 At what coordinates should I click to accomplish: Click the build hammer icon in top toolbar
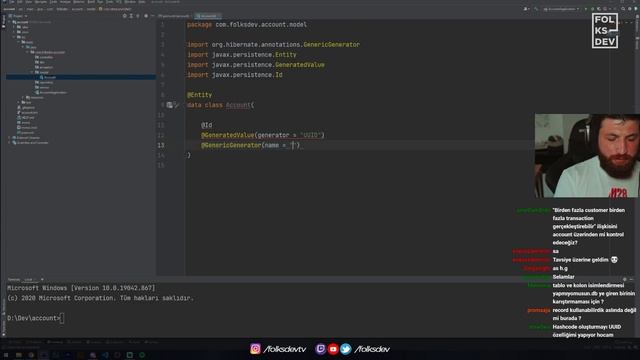click(x=536, y=9)
